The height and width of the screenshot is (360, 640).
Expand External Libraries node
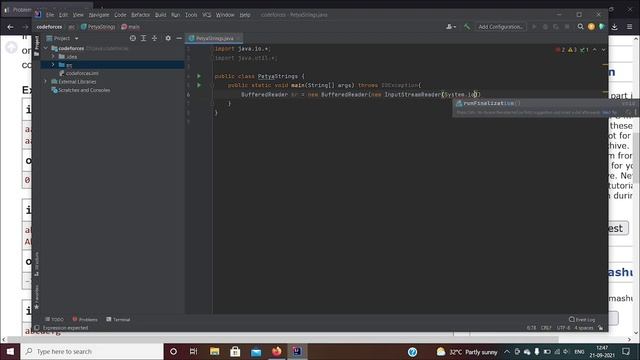click(46, 81)
